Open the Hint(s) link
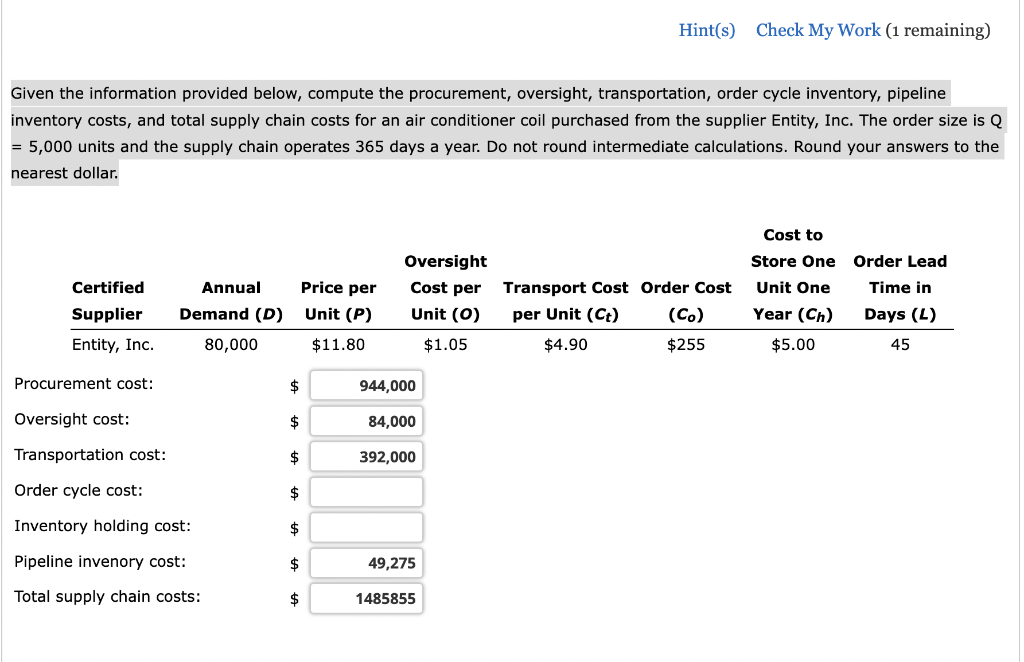The width and height of the screenshot is (1024, 662). 707,31
